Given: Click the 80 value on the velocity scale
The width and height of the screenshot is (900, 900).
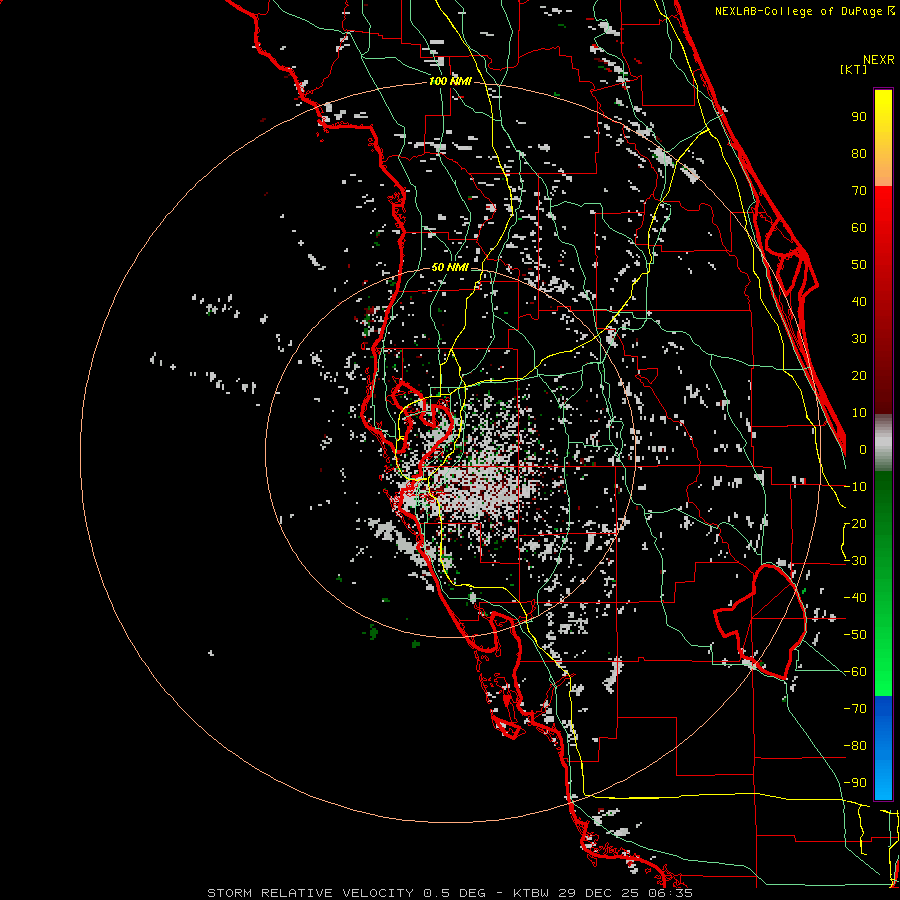Looking at the screenshot, I should 859,153.
